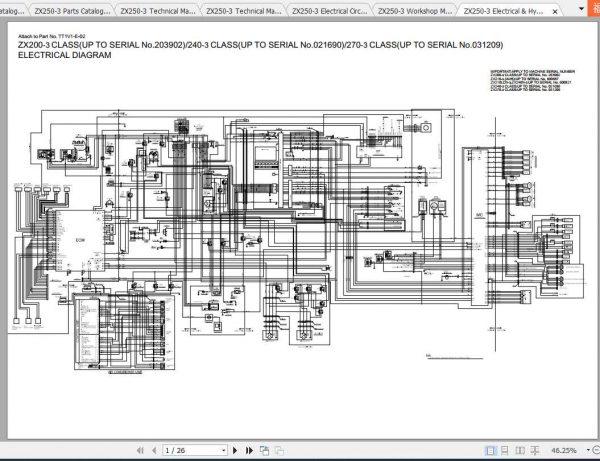Image resolution: width=600 pixels, height=461 pixels.
Task: Click the zoom out minus button
Action: tap(596, 450)
